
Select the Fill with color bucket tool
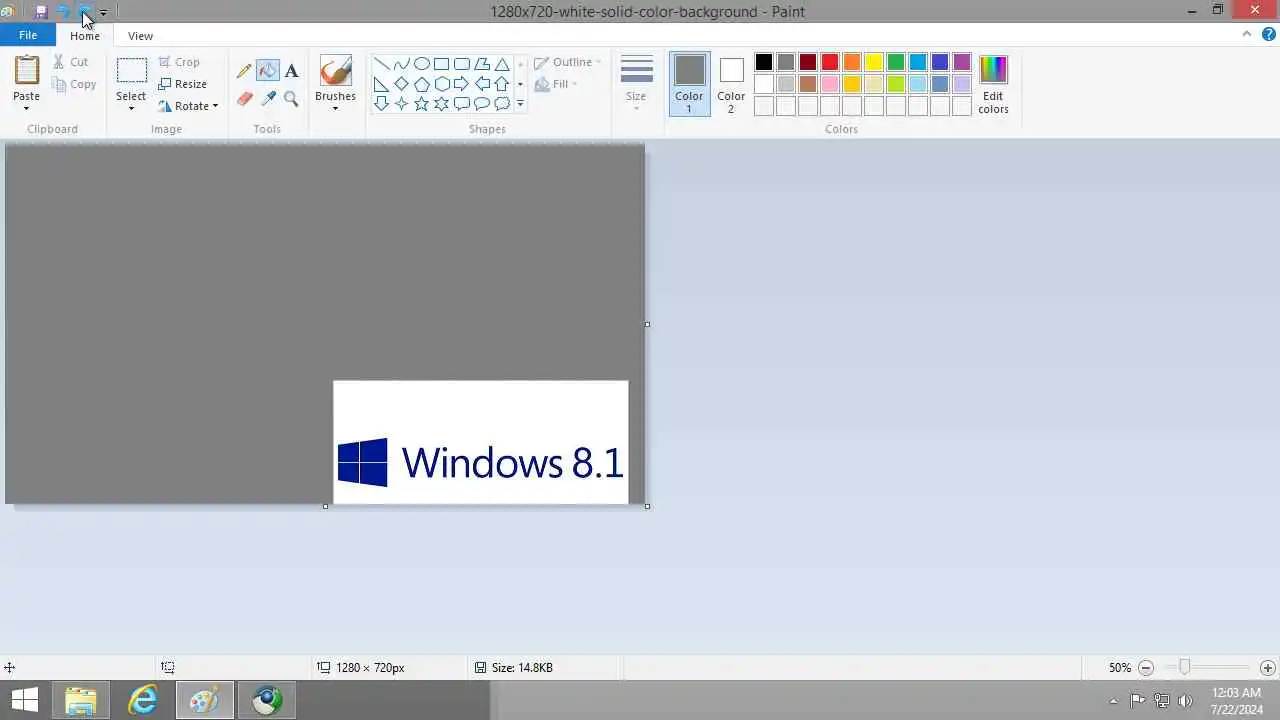(267, 71)
